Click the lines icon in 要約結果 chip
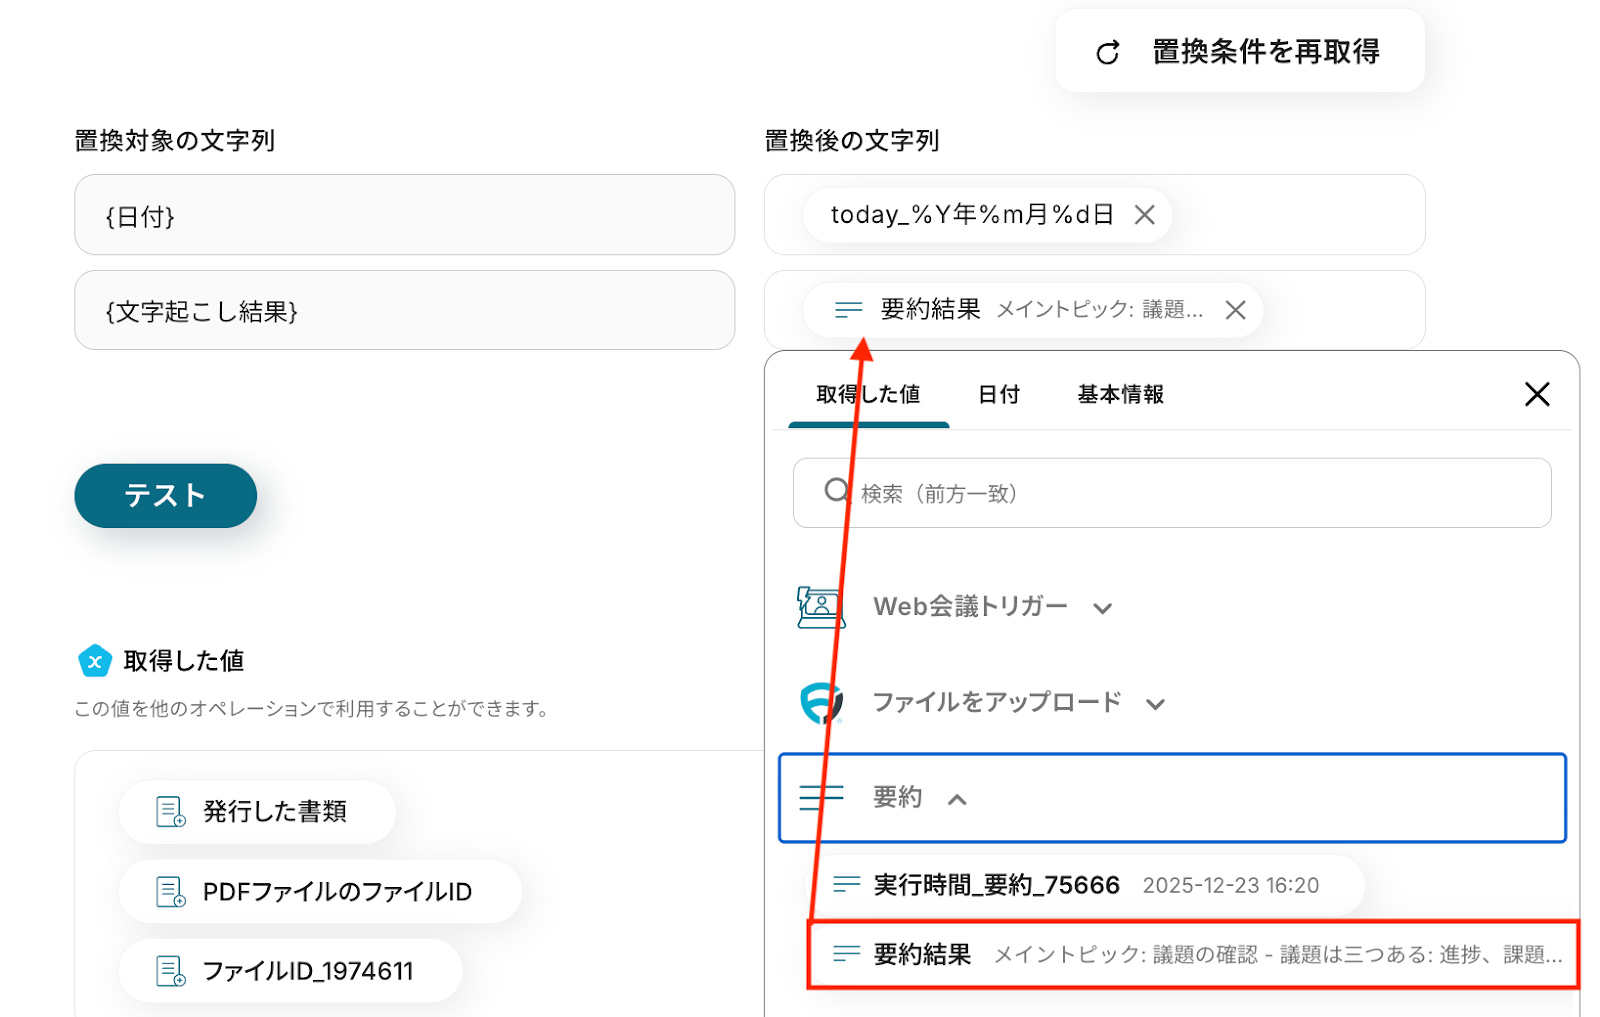This screenshot has width=1600, height=1017. click(848, 310)
